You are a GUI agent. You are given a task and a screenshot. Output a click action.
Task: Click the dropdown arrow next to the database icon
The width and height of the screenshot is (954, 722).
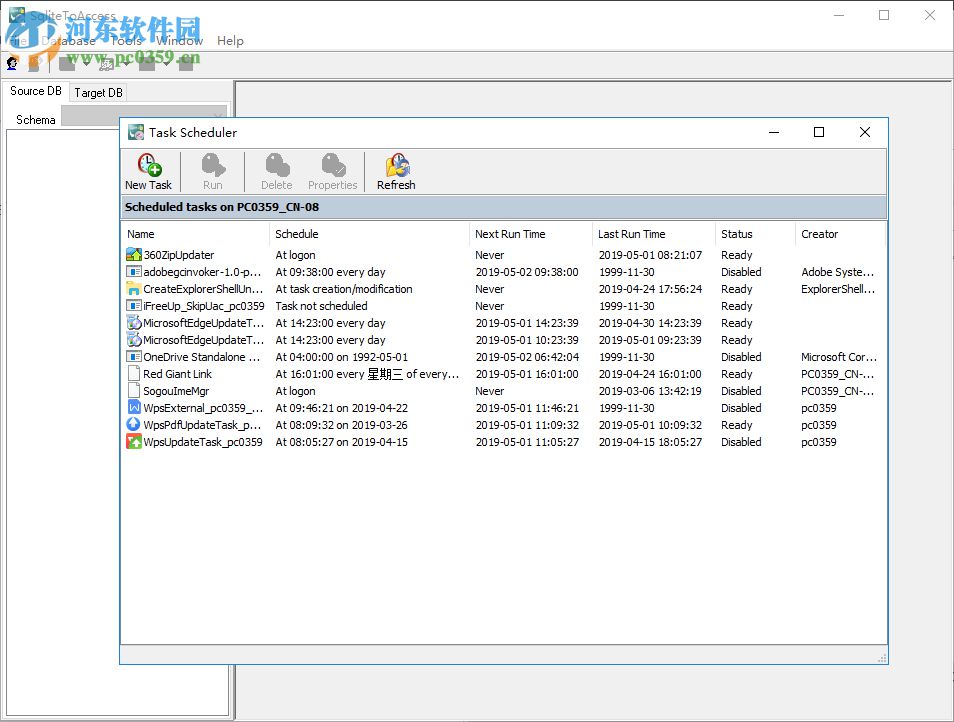coord(87,62)
